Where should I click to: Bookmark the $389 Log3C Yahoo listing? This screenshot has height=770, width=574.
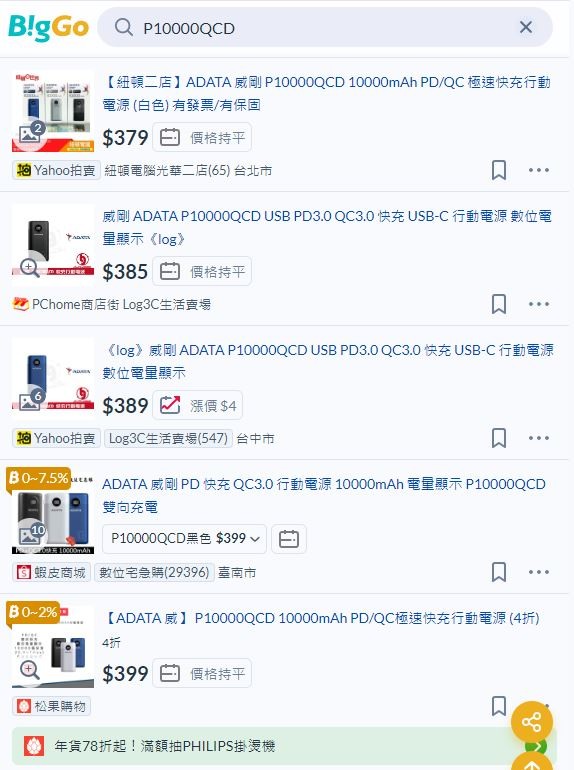tap(499, 438)
